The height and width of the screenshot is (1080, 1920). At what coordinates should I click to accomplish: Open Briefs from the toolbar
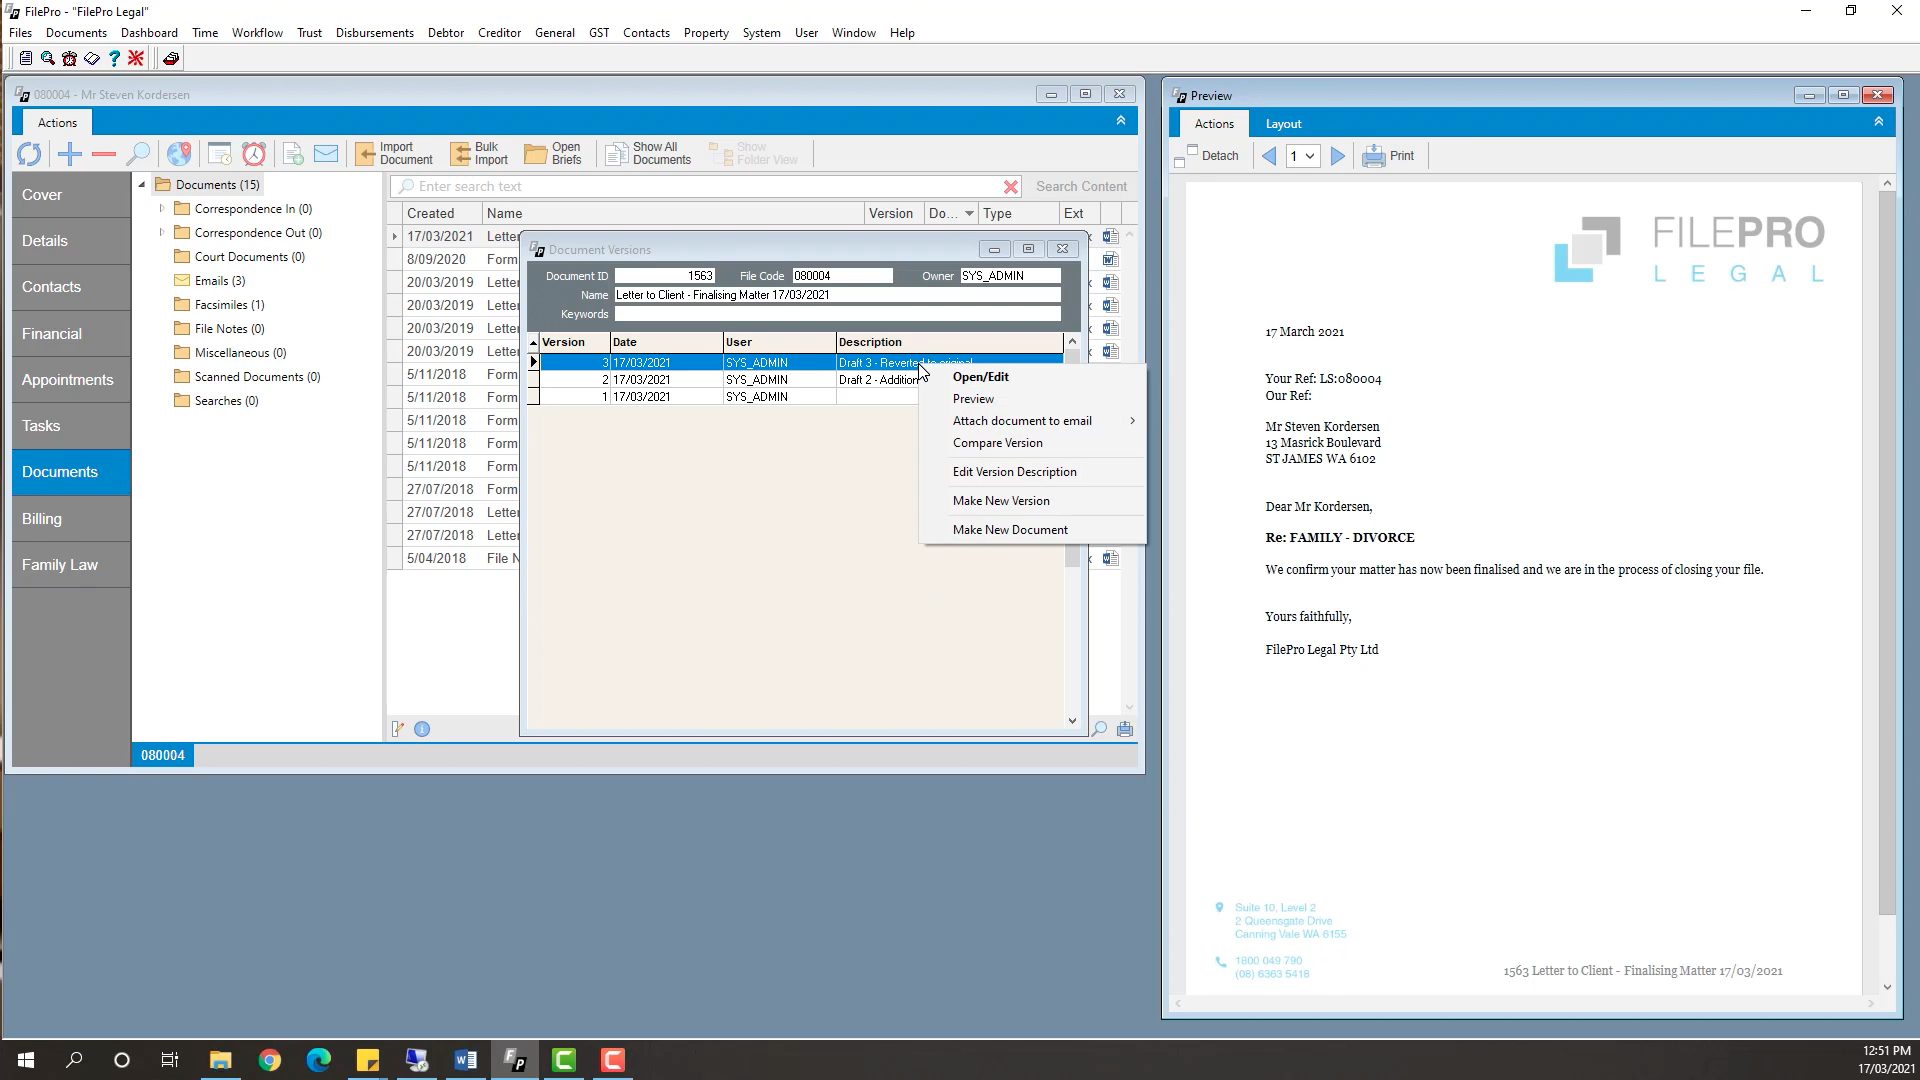[553, 153]
